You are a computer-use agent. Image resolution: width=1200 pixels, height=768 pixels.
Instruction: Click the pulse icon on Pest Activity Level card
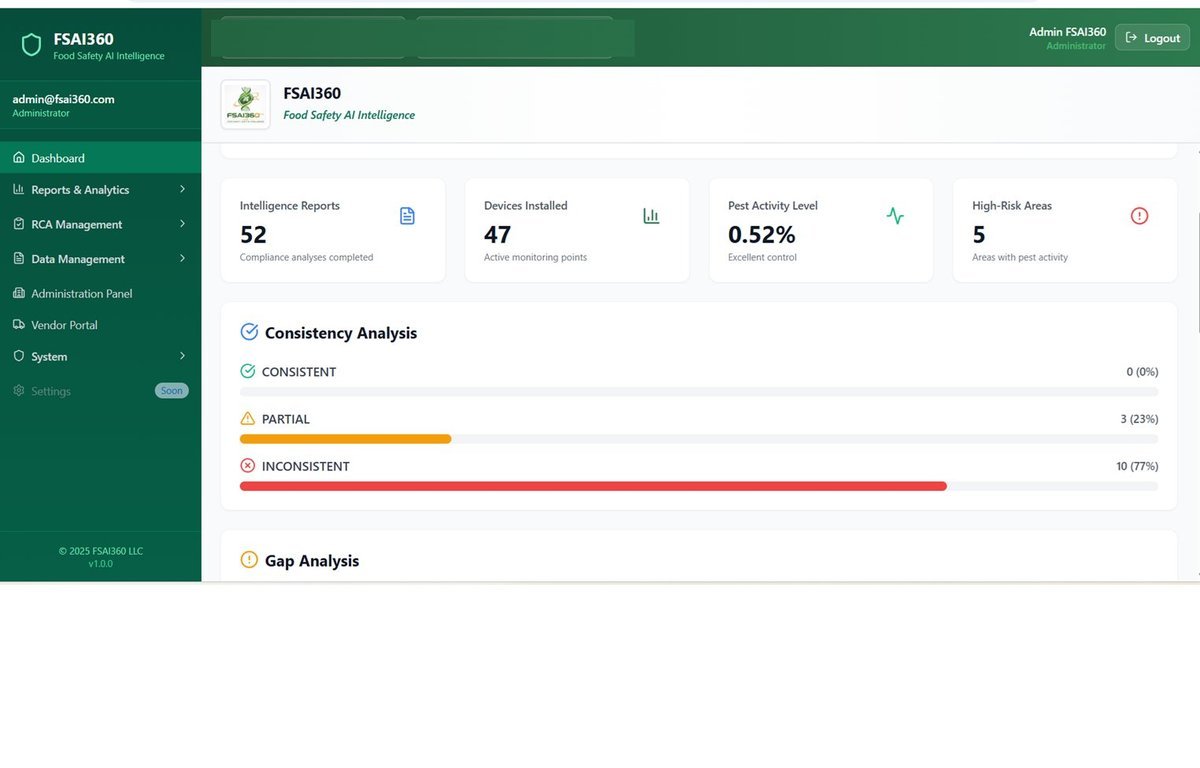895,215
